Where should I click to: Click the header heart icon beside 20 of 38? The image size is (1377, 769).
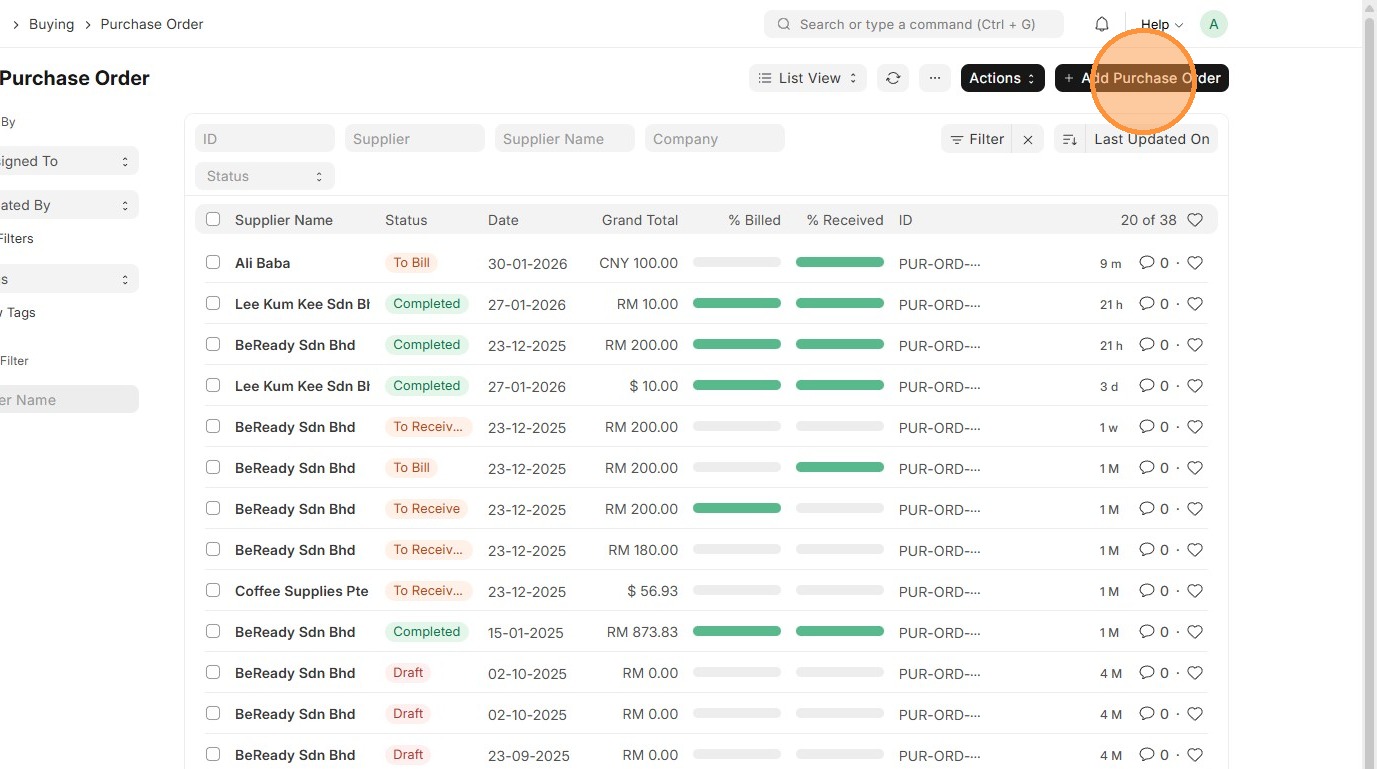point(1194,220)
